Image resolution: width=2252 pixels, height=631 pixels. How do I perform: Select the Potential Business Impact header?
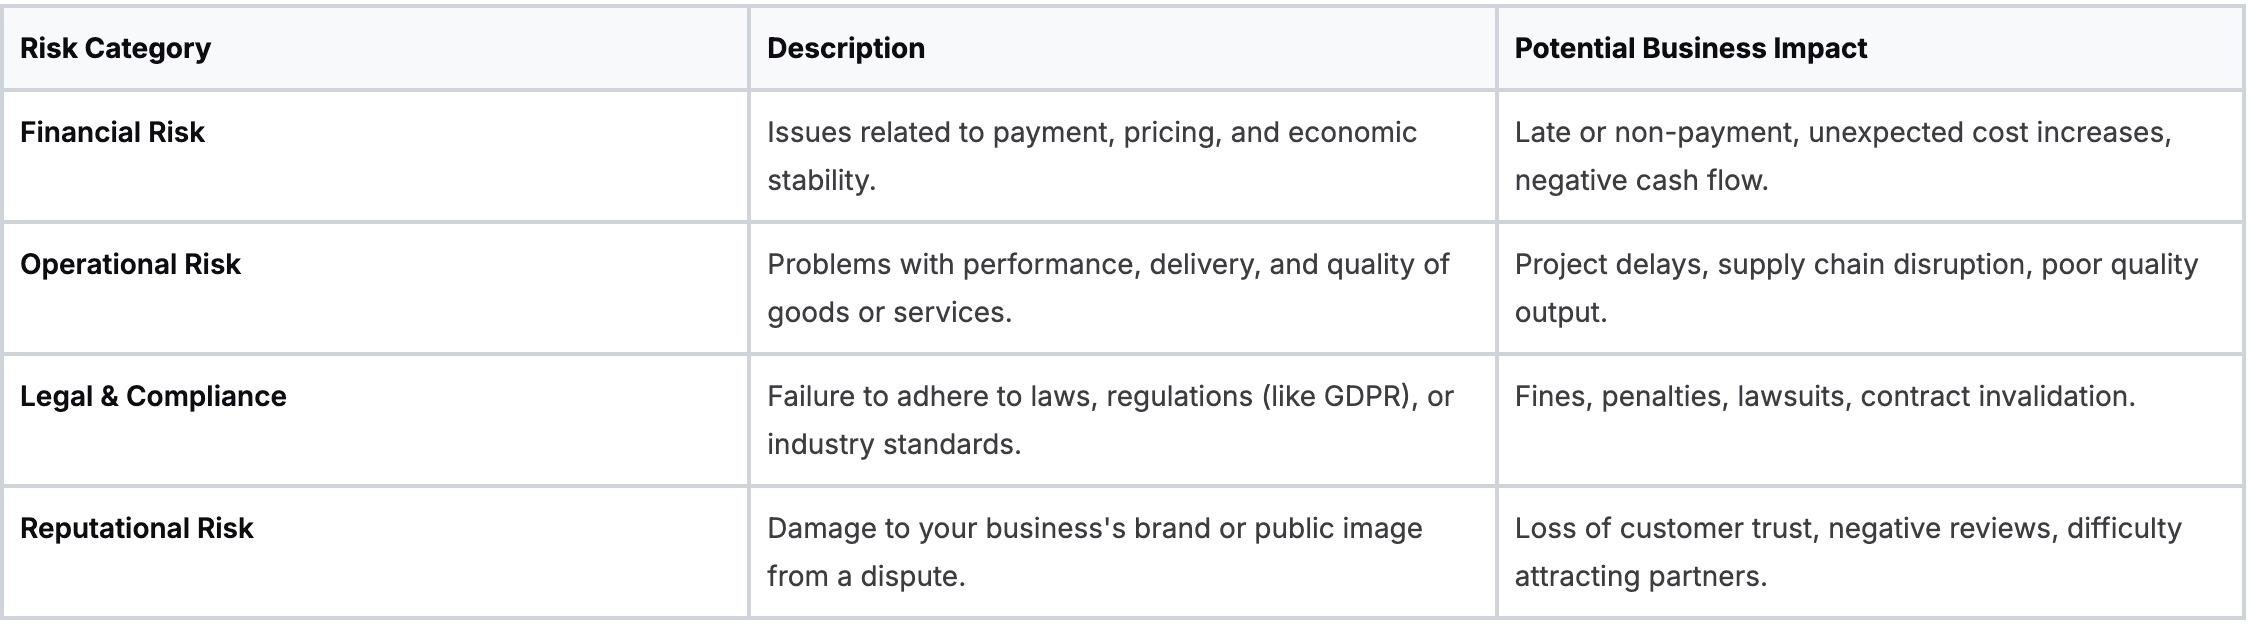1690,49
